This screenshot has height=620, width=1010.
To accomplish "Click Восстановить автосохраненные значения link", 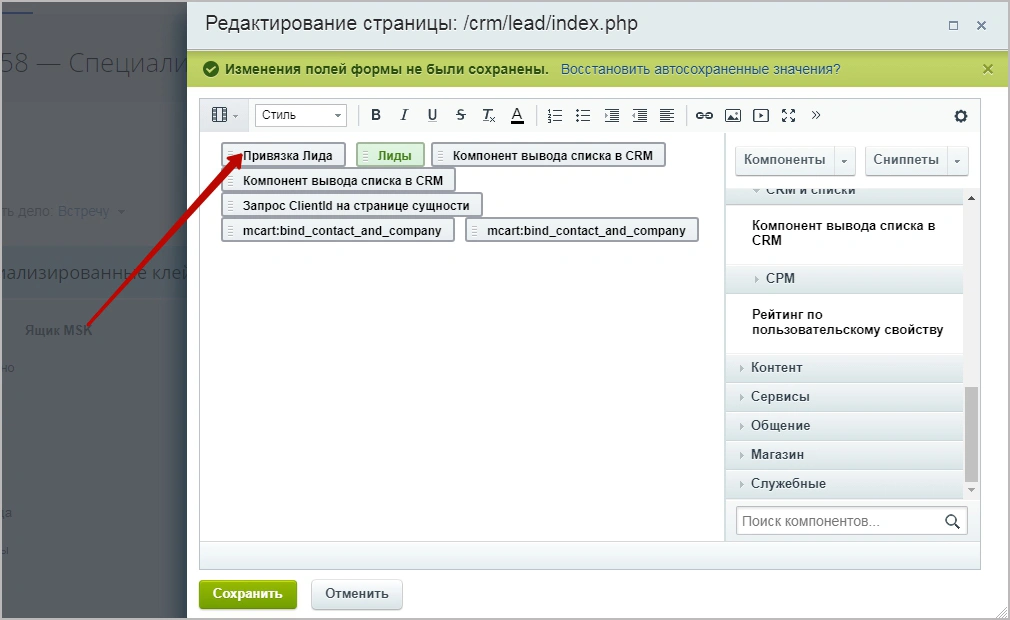I will [701, 69].
